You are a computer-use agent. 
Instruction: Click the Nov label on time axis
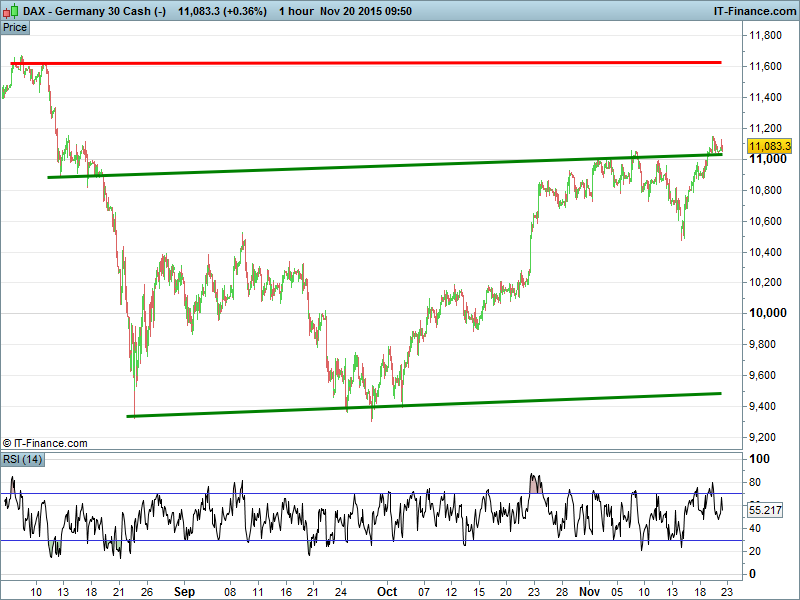coord(592,592)
